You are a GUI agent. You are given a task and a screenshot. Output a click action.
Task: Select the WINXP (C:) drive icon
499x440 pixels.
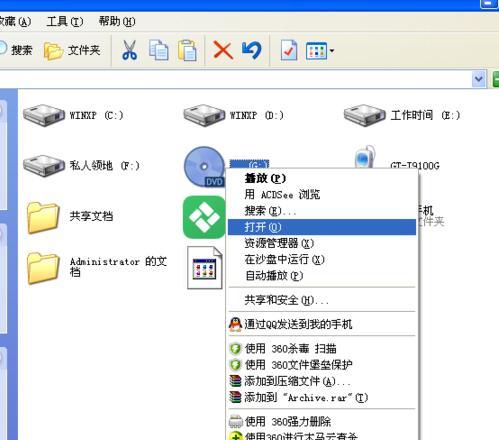pyautogui.click(x=44, y=115)
